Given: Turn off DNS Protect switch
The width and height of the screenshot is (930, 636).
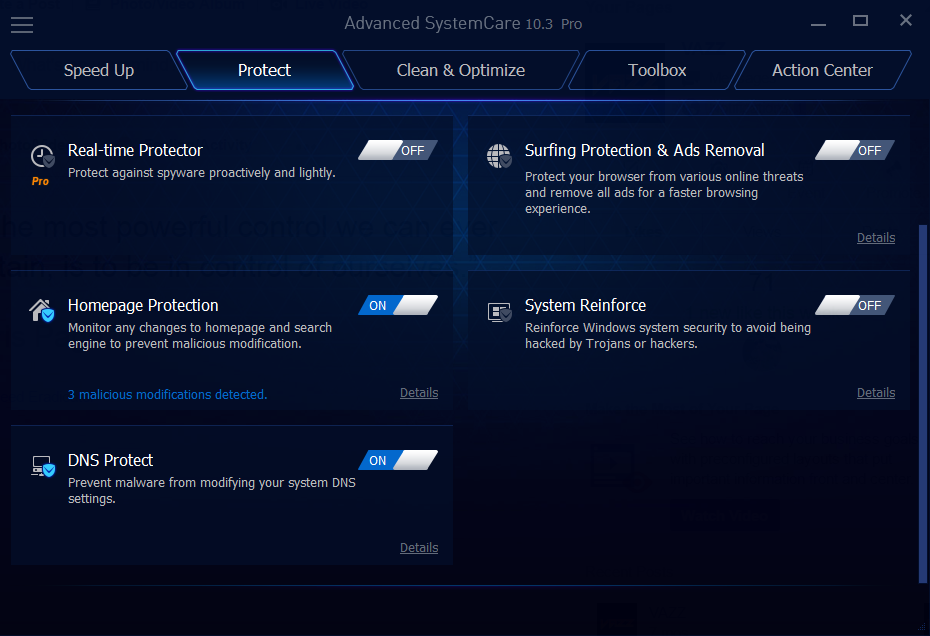Looking at the screenshot, I should pyautogui.click(x=398, y=460).
